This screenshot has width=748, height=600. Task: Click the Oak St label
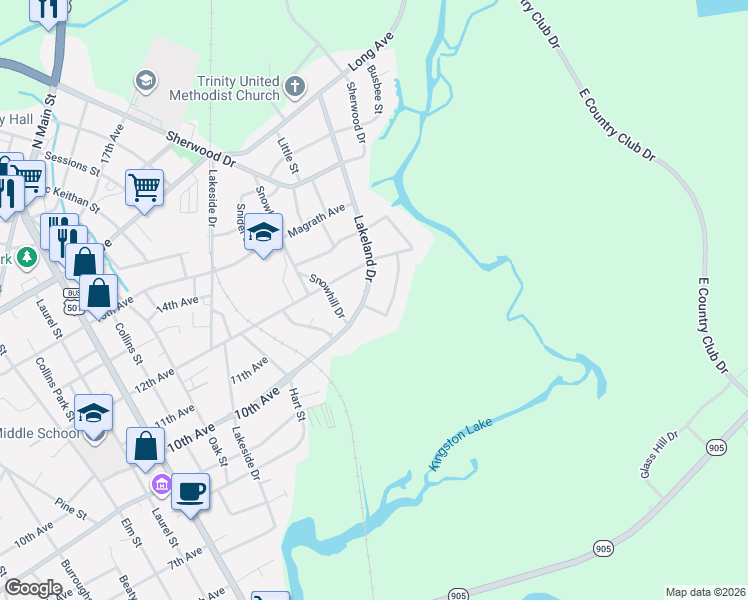218,451
